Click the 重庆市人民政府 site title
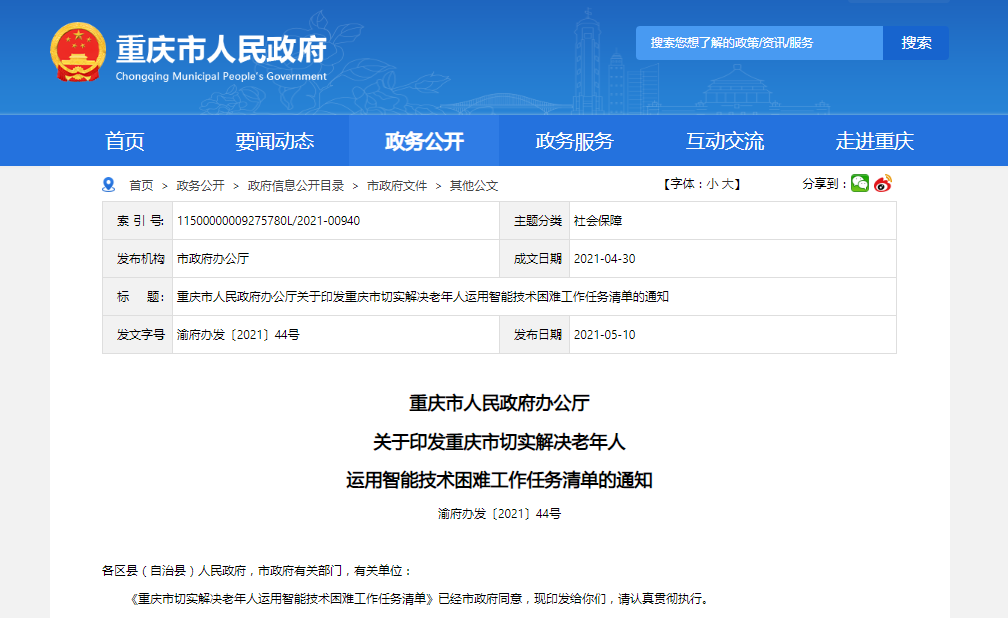Screen dimensions: 1008x618 (x=221, y=48)
